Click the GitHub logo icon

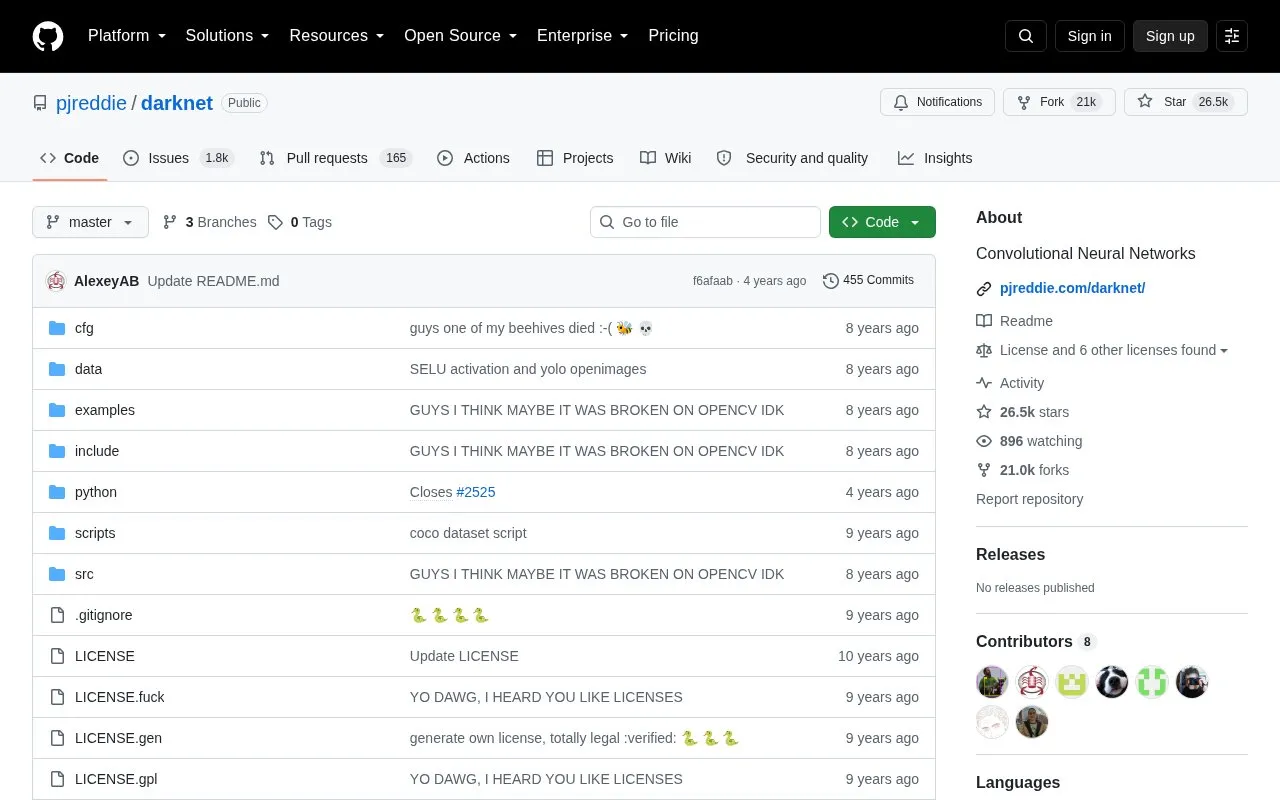pos(48,36)
